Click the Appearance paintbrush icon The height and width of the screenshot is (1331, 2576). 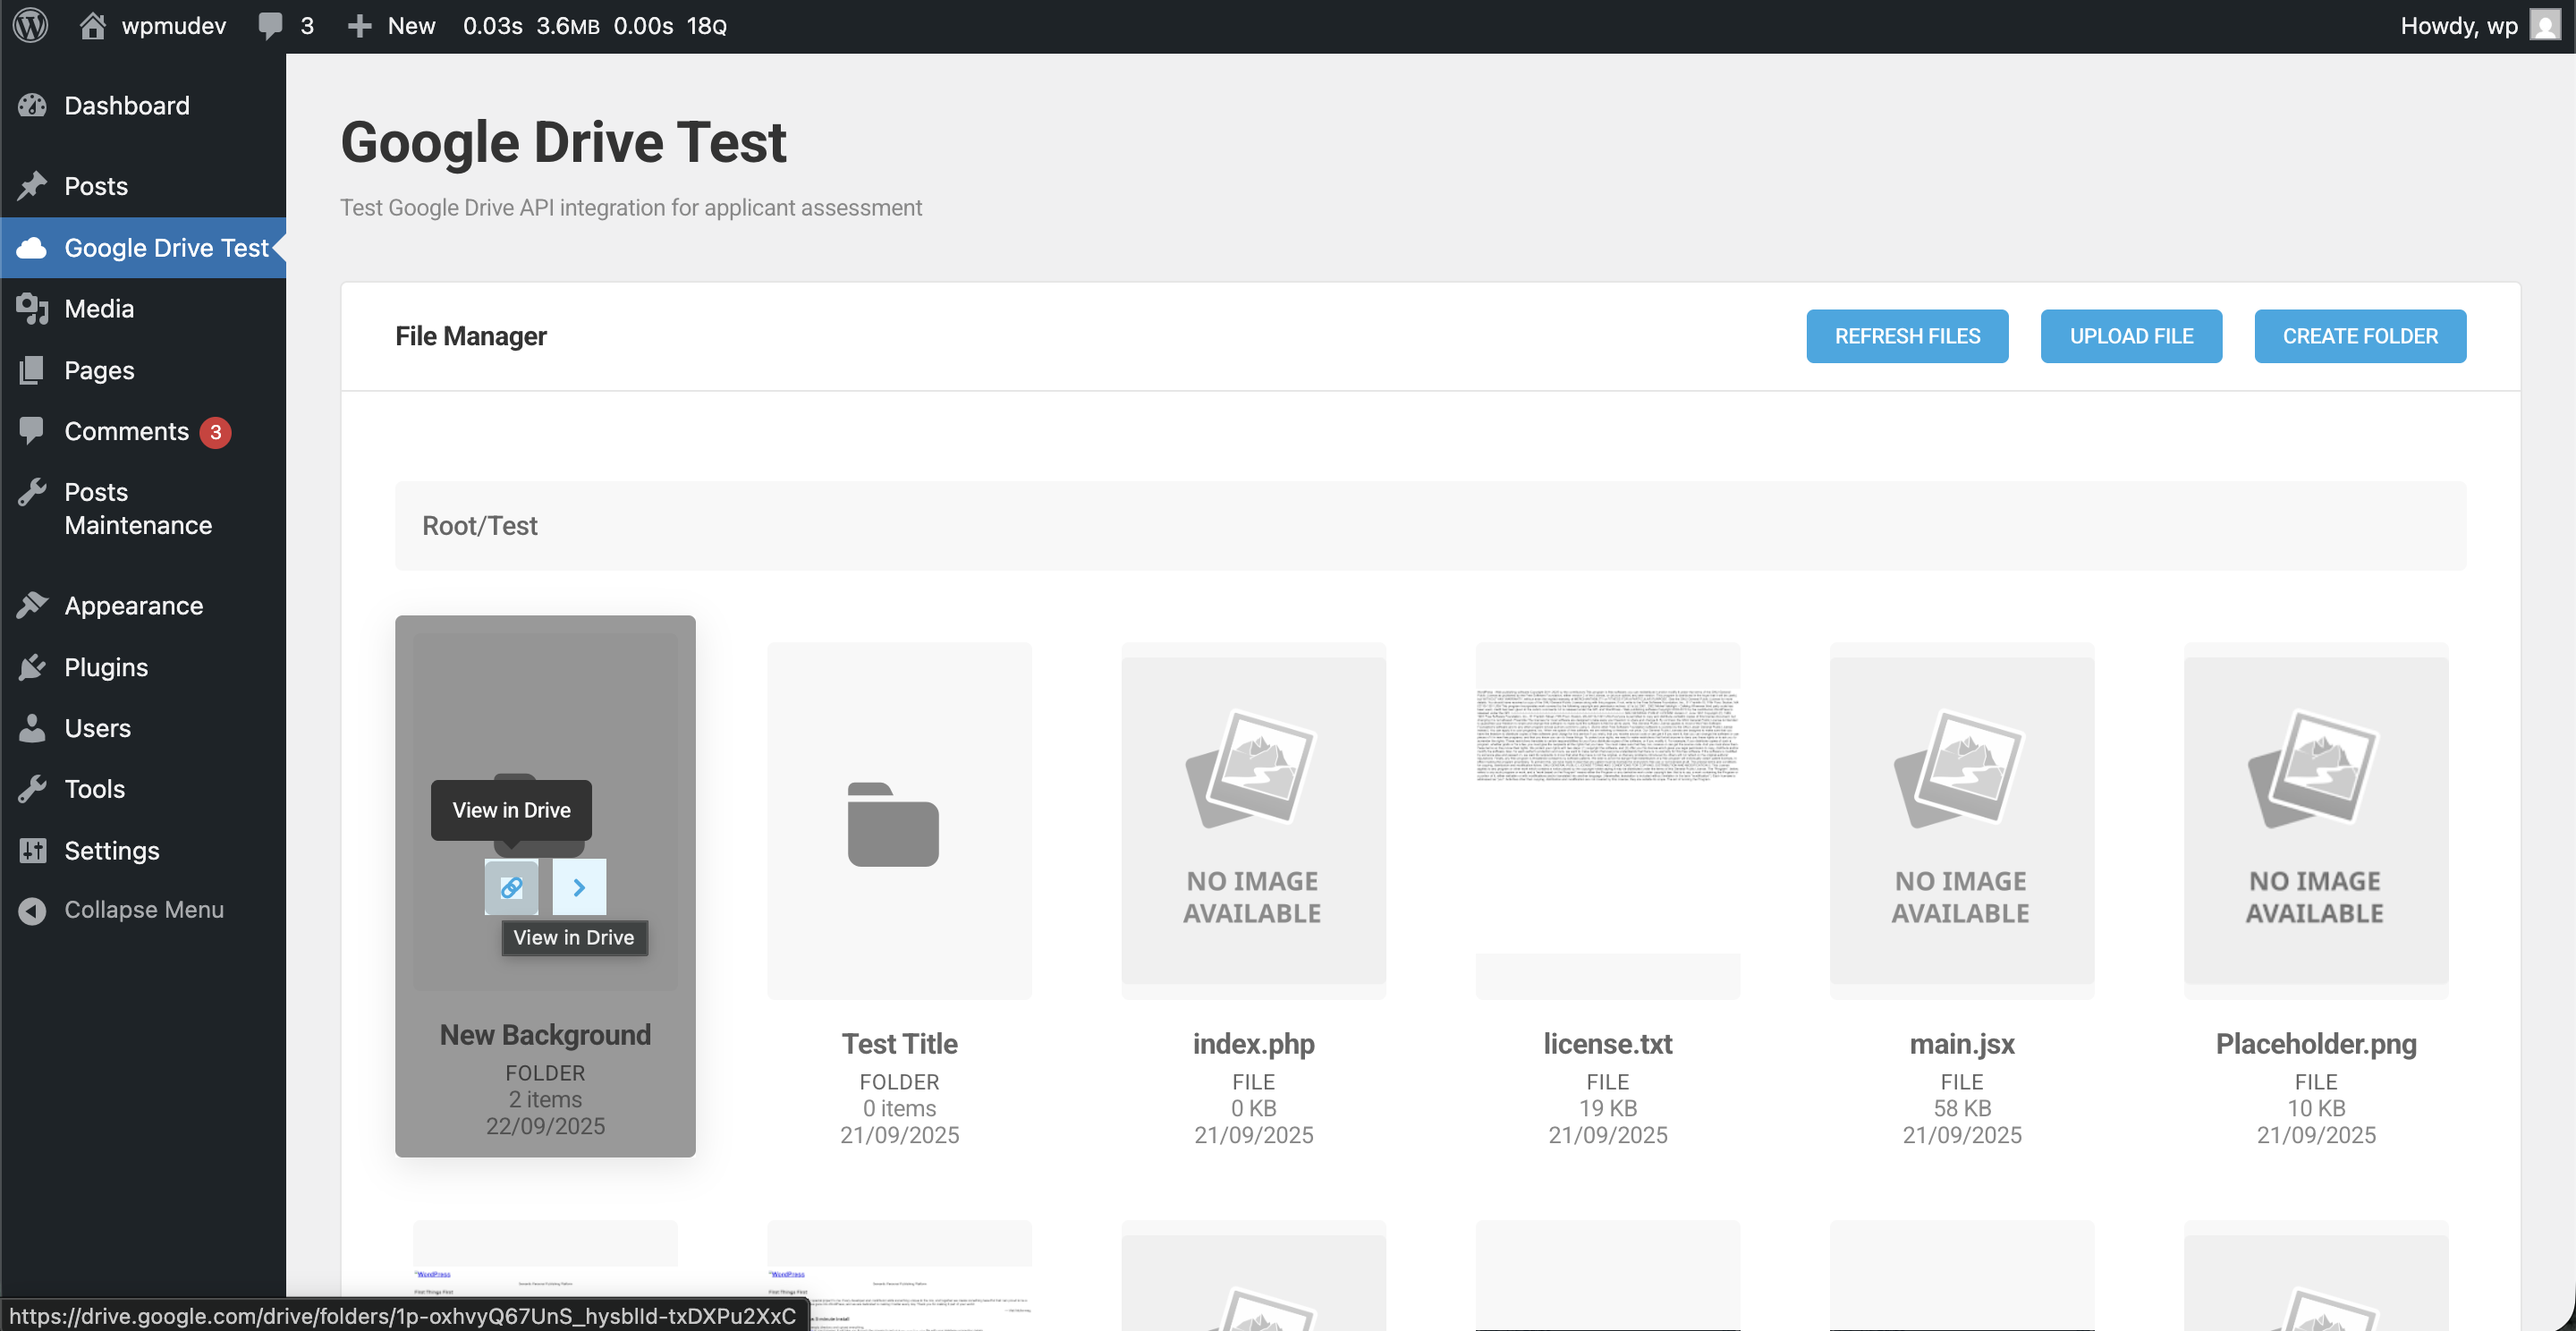(x=32, y=606)
